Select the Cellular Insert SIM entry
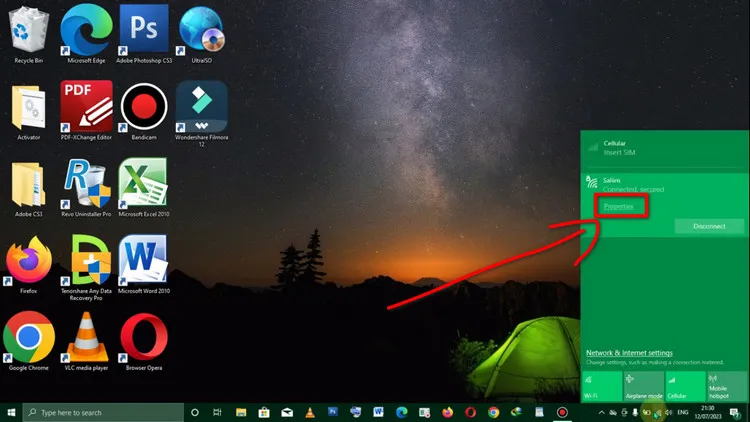 (665, 148)
